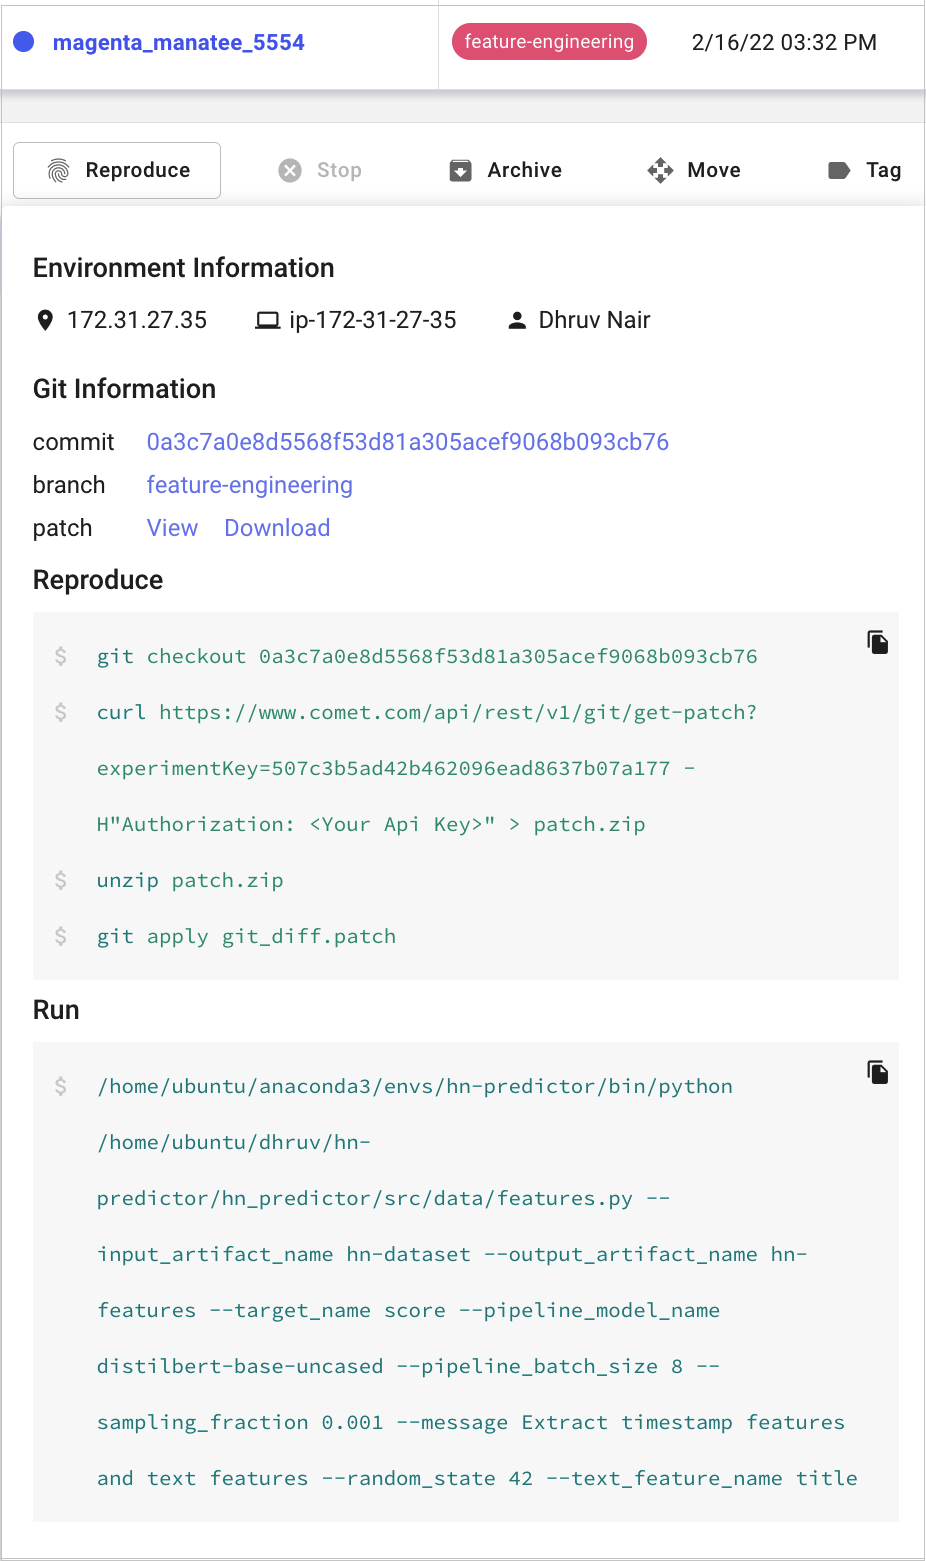Viewport: 926px width, 1561px height.
Task: Click the Archive box icon
Action: [460, 171]
